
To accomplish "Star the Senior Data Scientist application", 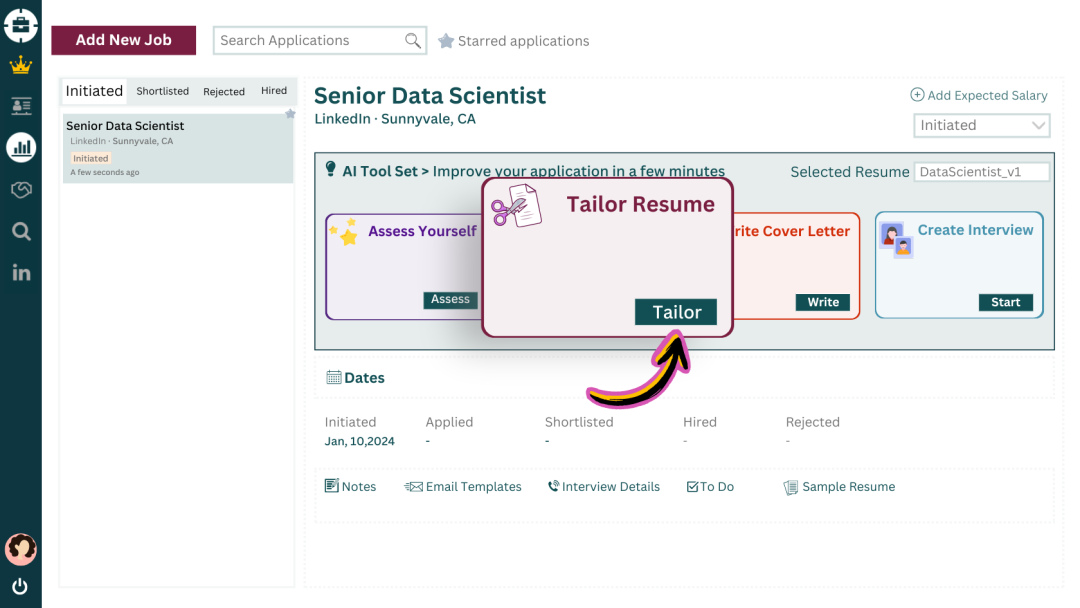I will [290, 114].
